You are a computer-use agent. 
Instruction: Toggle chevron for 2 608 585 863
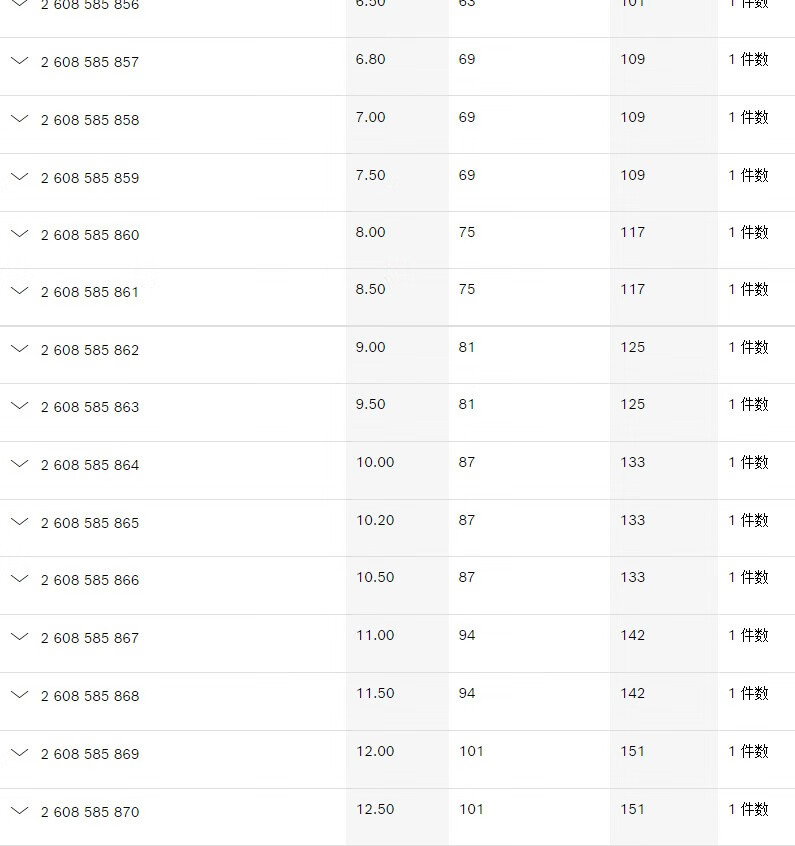20,406
